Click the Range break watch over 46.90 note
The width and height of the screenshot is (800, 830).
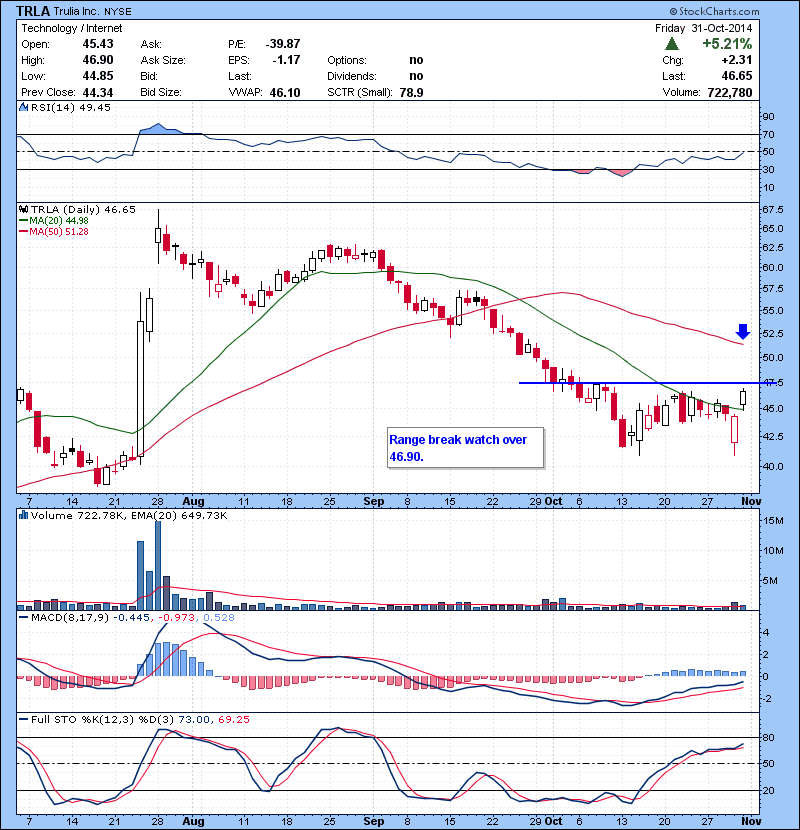[465, 448]
